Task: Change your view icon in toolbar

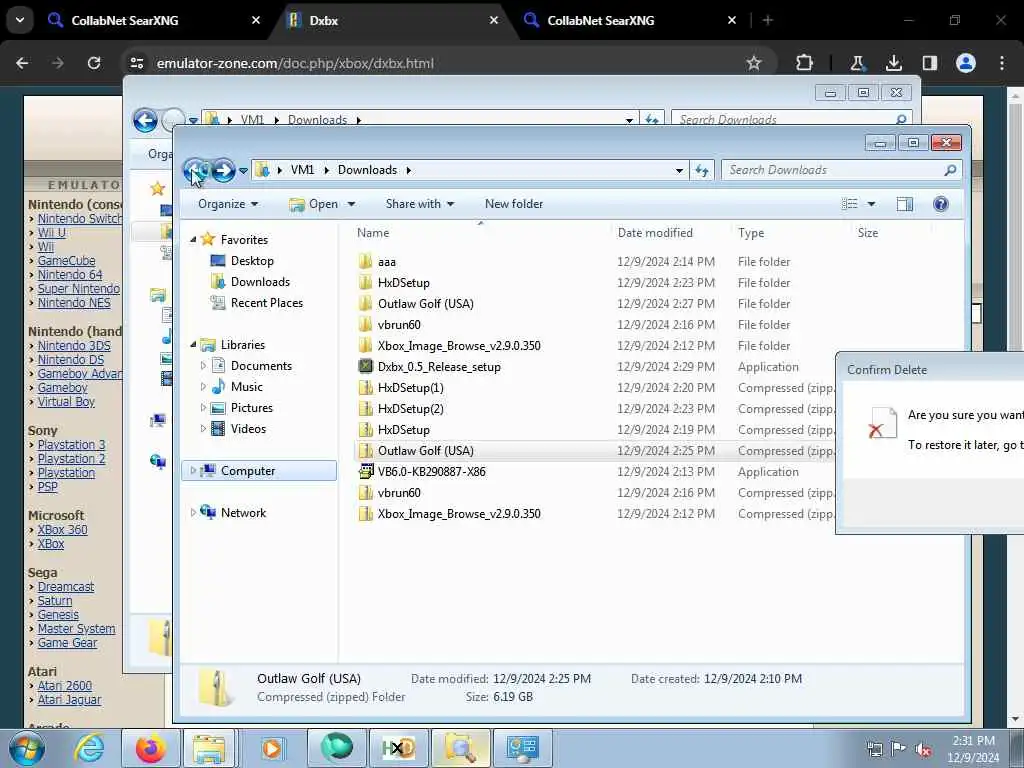Action: (850, 204)
